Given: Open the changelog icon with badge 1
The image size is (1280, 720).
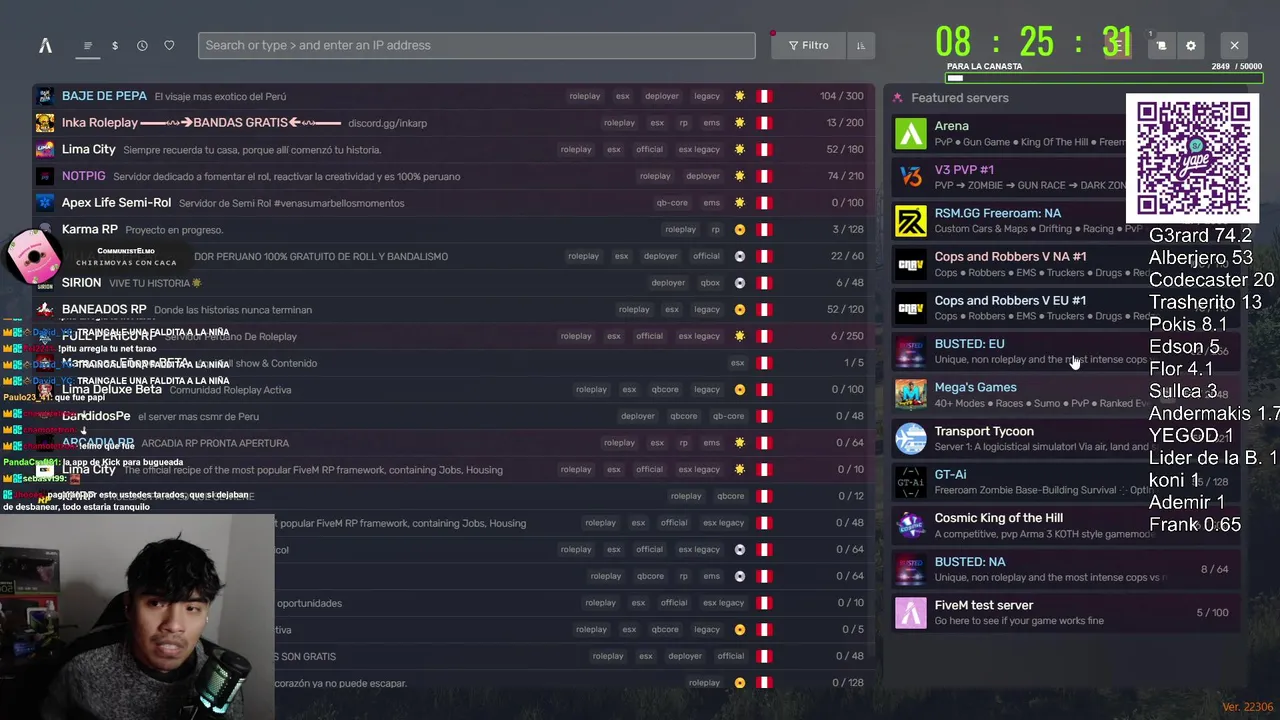Looking at the screenshot, I should click(x=1161, y=45).
